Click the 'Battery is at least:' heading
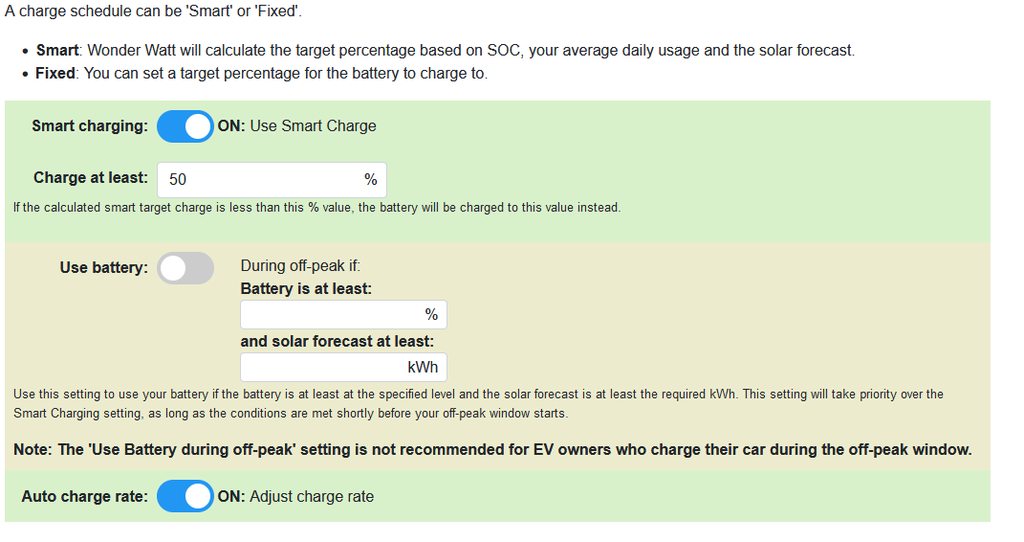The width and height of the screenshot is (1024, 542). [x=306, y=288]
